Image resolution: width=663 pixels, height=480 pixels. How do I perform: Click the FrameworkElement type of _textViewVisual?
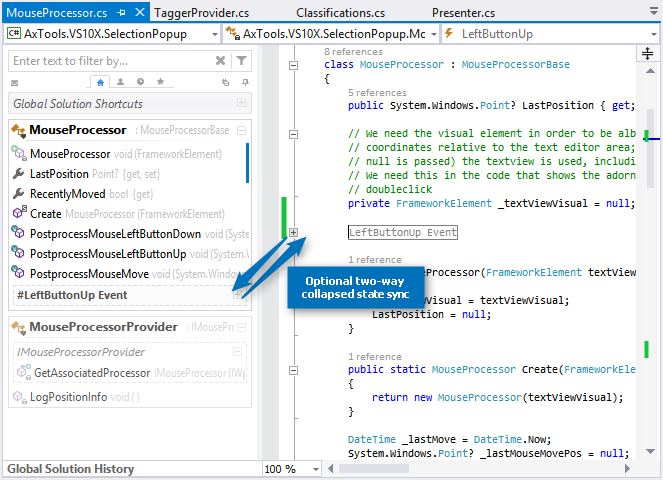pos(444,203)
